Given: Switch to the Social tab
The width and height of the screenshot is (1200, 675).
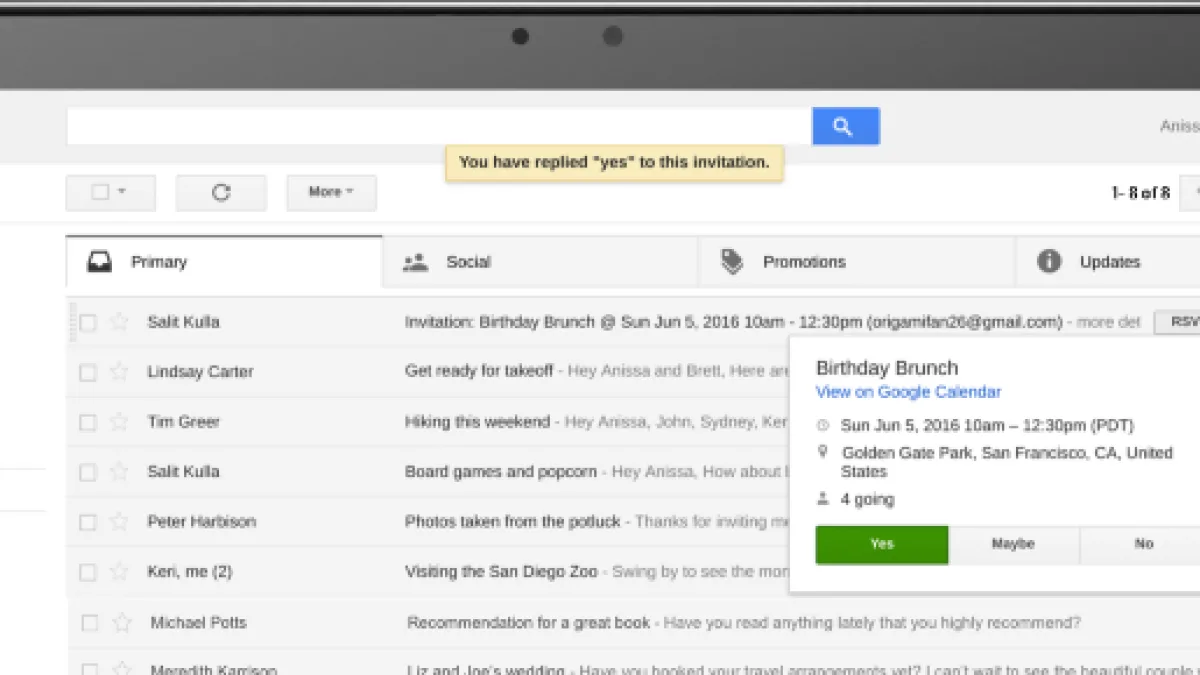Looking at the screenshot, I should point(467,262).
